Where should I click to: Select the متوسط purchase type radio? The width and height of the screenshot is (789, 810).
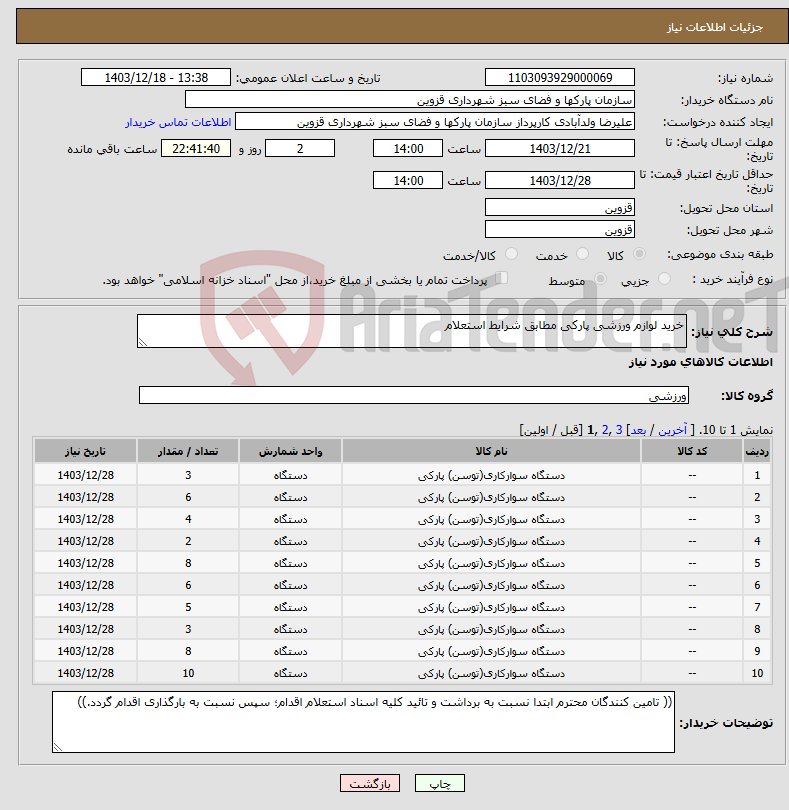coord(600,279)
